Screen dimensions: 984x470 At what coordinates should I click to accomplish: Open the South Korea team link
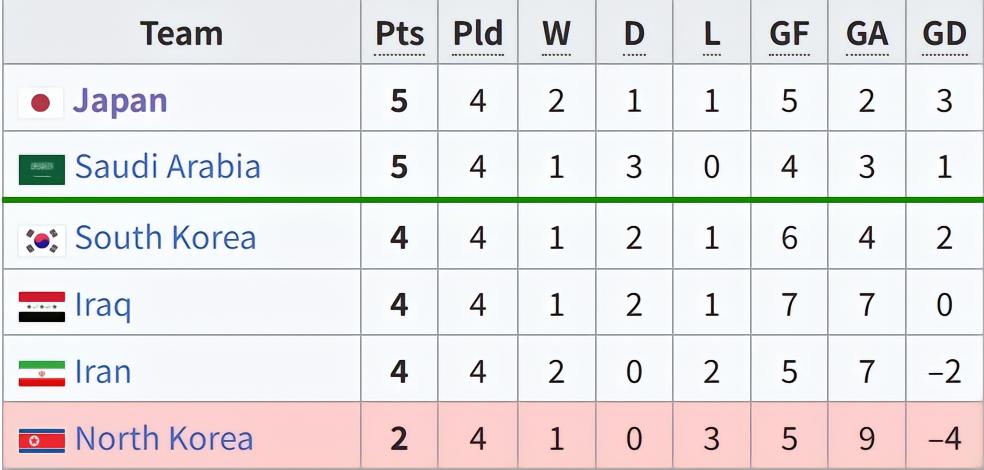(165, 237)
